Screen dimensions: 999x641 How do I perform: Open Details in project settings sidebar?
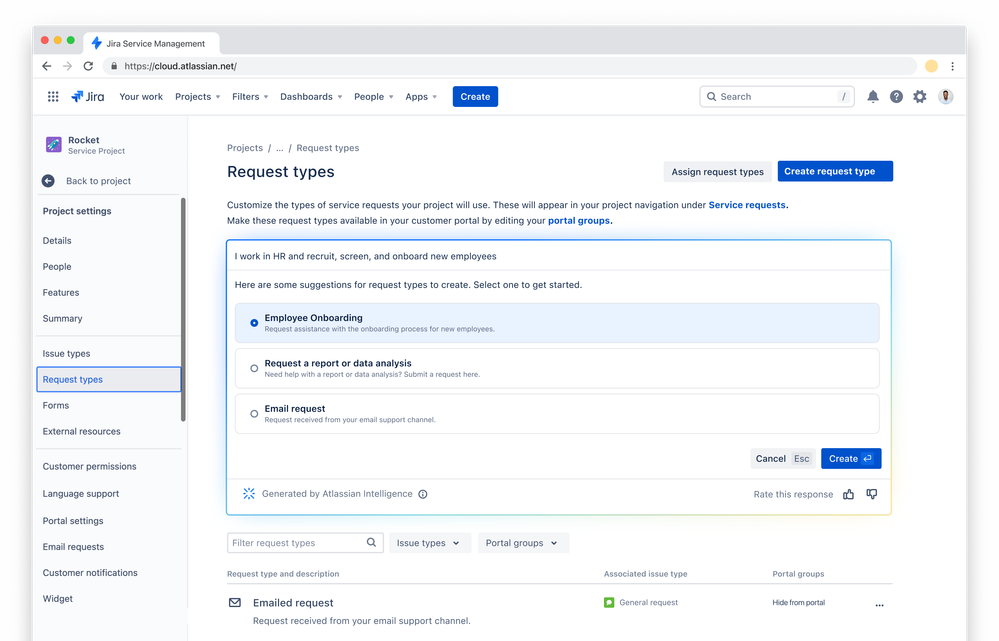[x=57, y=241]
